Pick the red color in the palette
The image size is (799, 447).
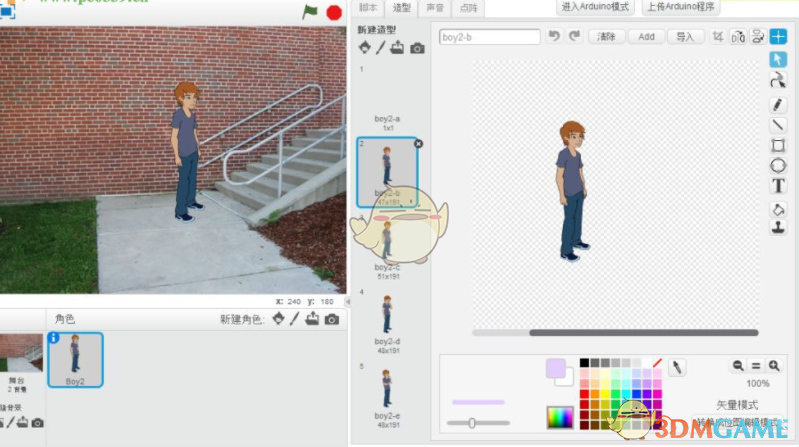point(584,394)
